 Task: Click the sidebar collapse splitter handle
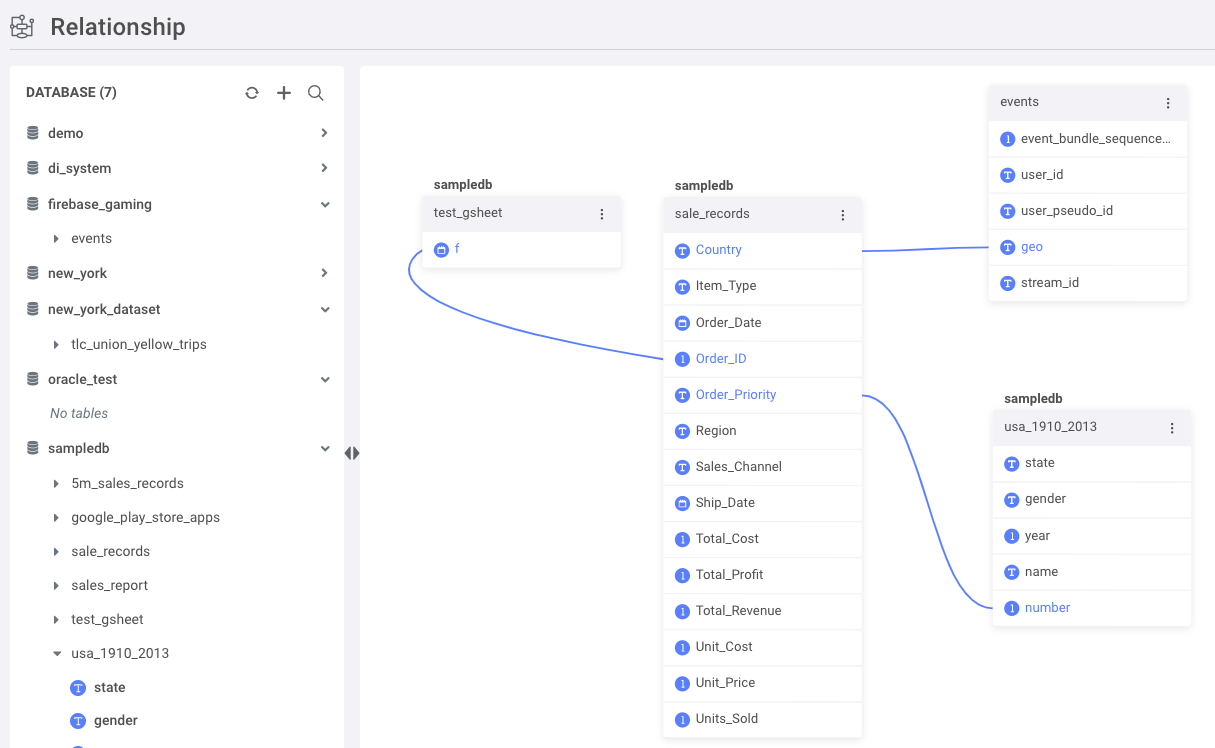[x=352, y=453]
